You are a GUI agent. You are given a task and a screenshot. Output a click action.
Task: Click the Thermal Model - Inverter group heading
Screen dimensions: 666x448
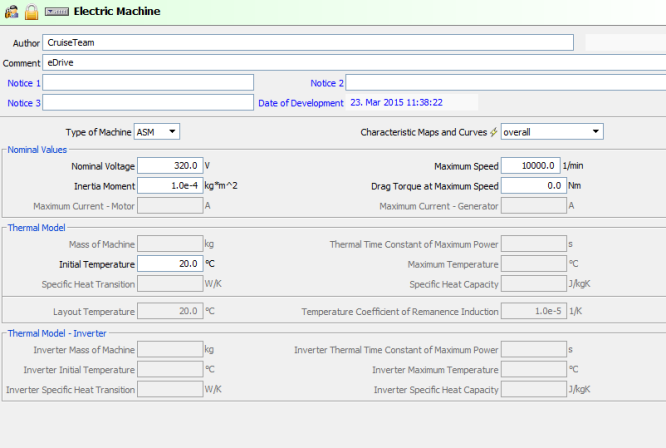pos(57,333)
